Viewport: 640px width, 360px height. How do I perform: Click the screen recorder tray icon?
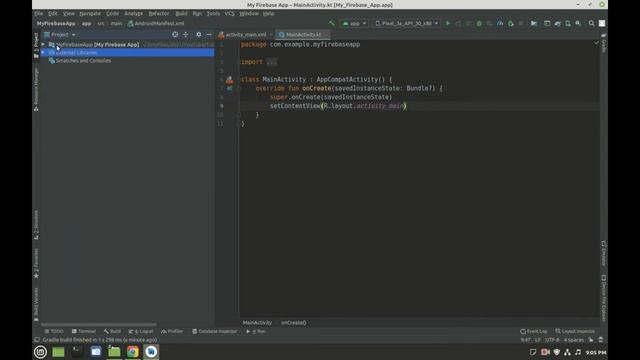(x=545, y=352)
